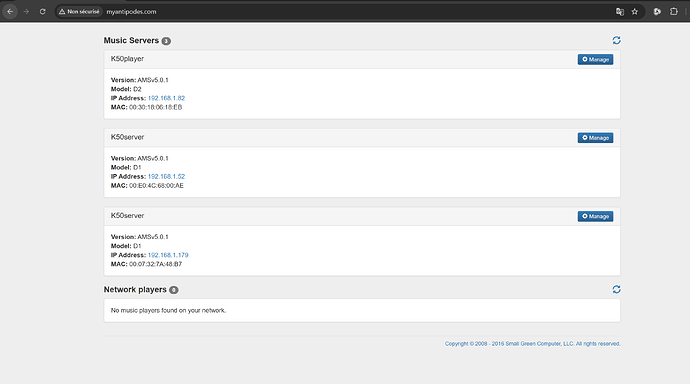Manage the K50player server
Image resolution: width=690 pixels, height=384 pixels.
point(595,59)
